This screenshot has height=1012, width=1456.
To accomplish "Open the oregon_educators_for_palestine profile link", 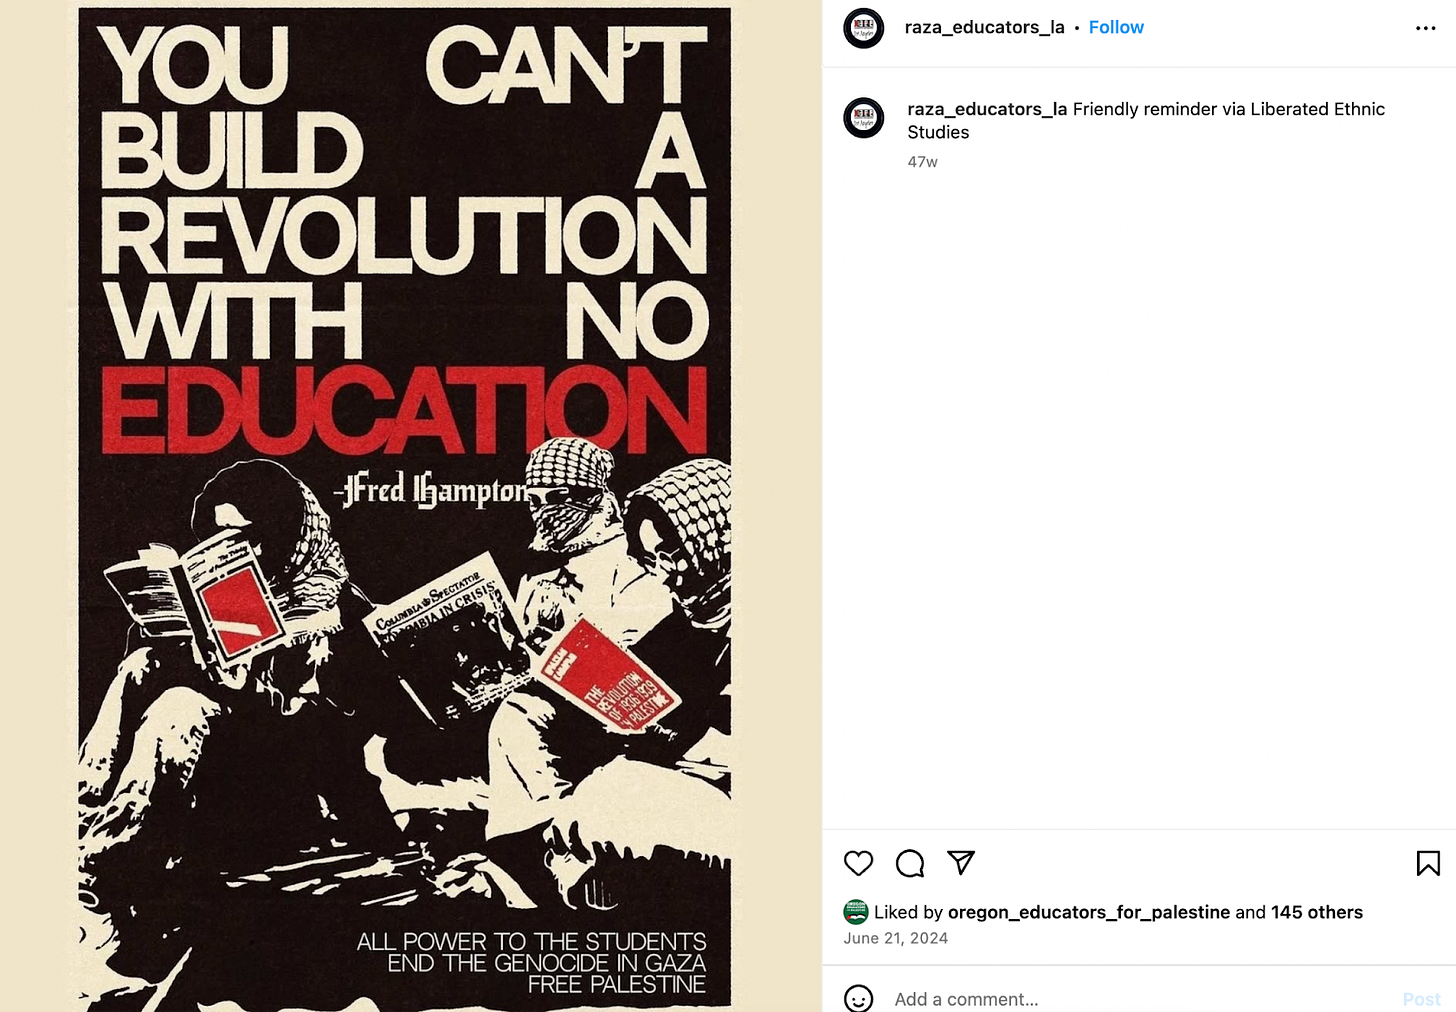I will [1089, 912].
